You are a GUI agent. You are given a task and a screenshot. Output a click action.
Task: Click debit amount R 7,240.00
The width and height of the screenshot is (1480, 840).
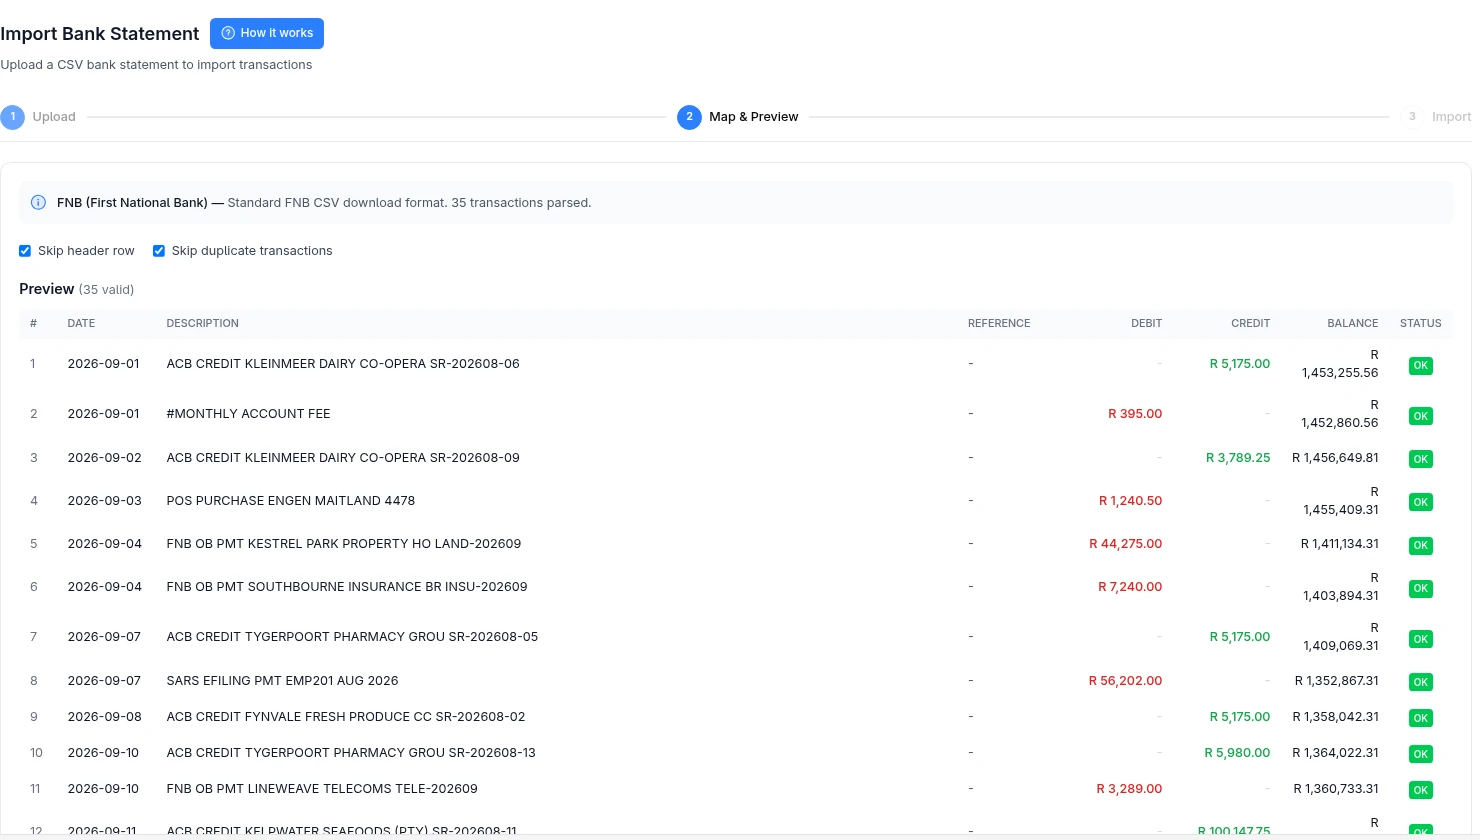[1130, 587]
